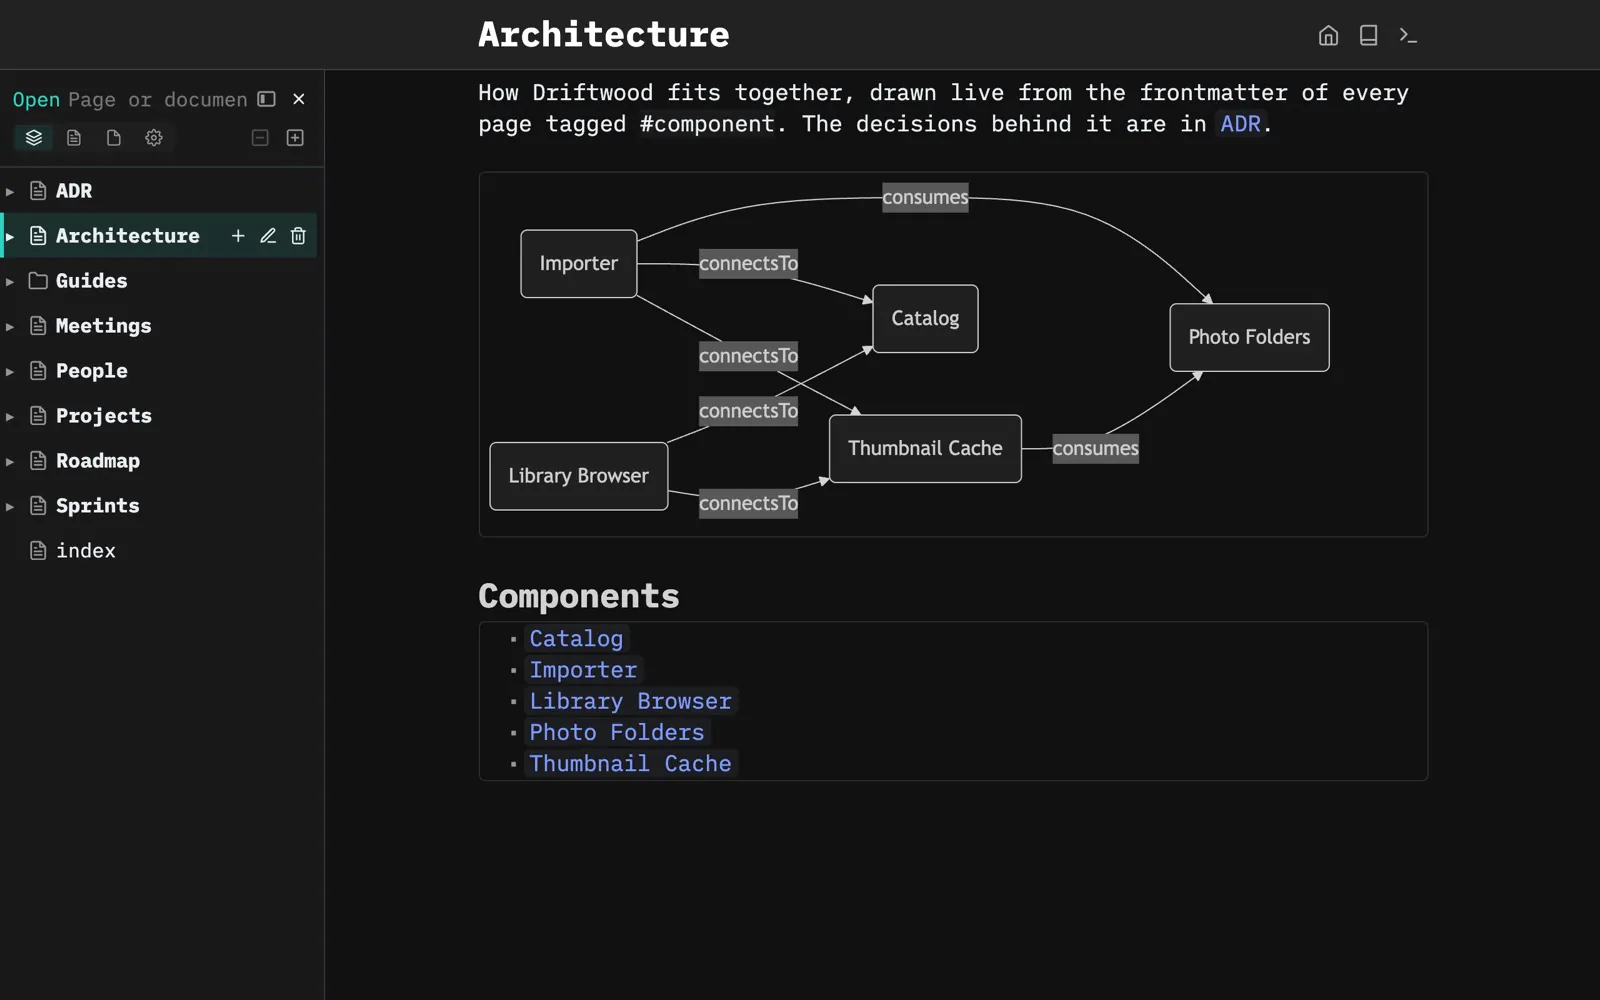Open the Roadmap page
This screenshot has width=1600, height=1000.
[97, 461]
